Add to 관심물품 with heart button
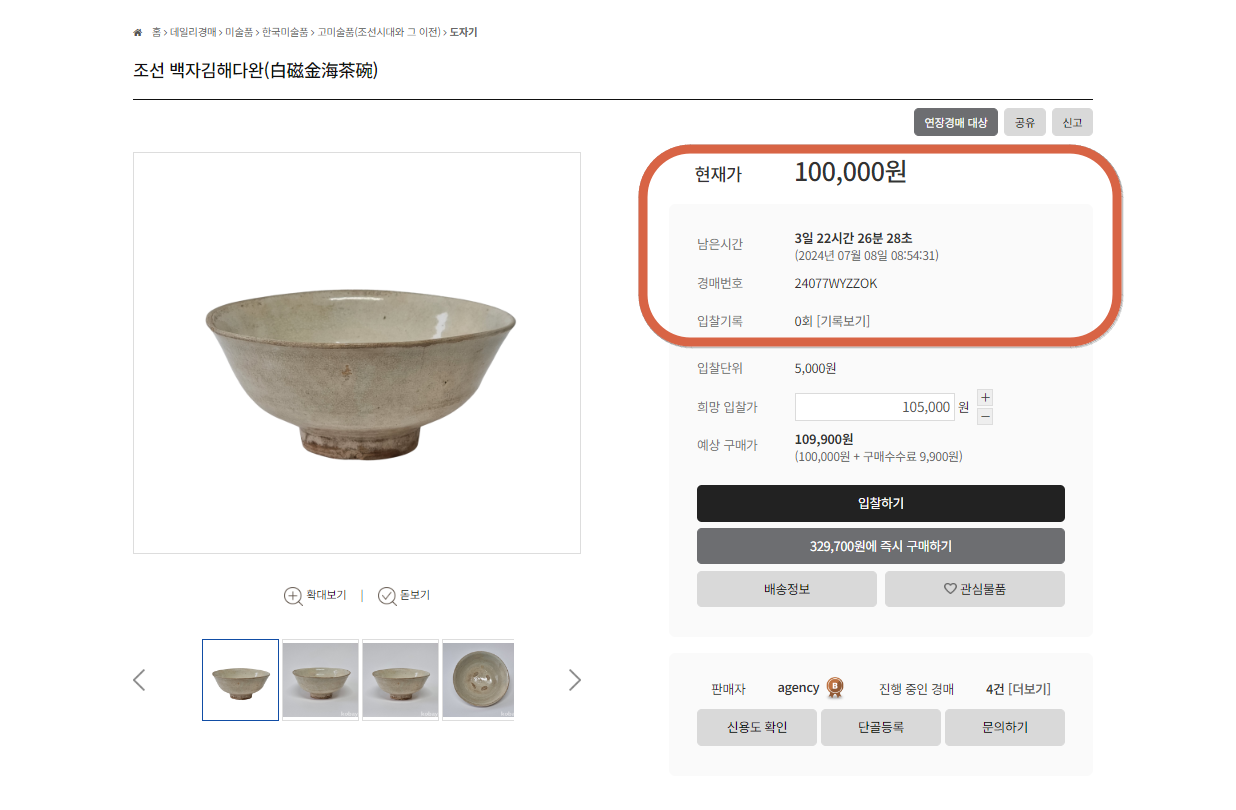 [x=975, y=589]
